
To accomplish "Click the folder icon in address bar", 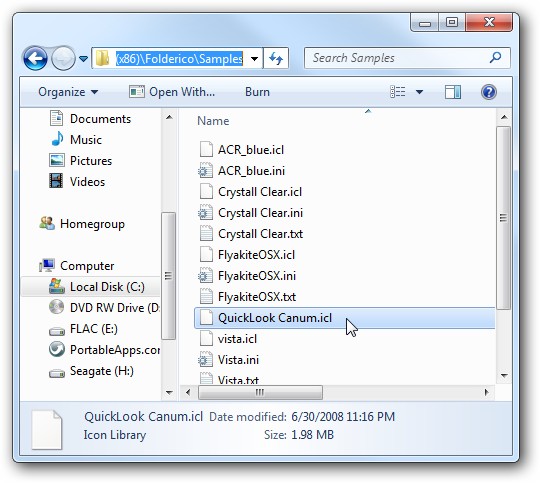I will 102,58.
